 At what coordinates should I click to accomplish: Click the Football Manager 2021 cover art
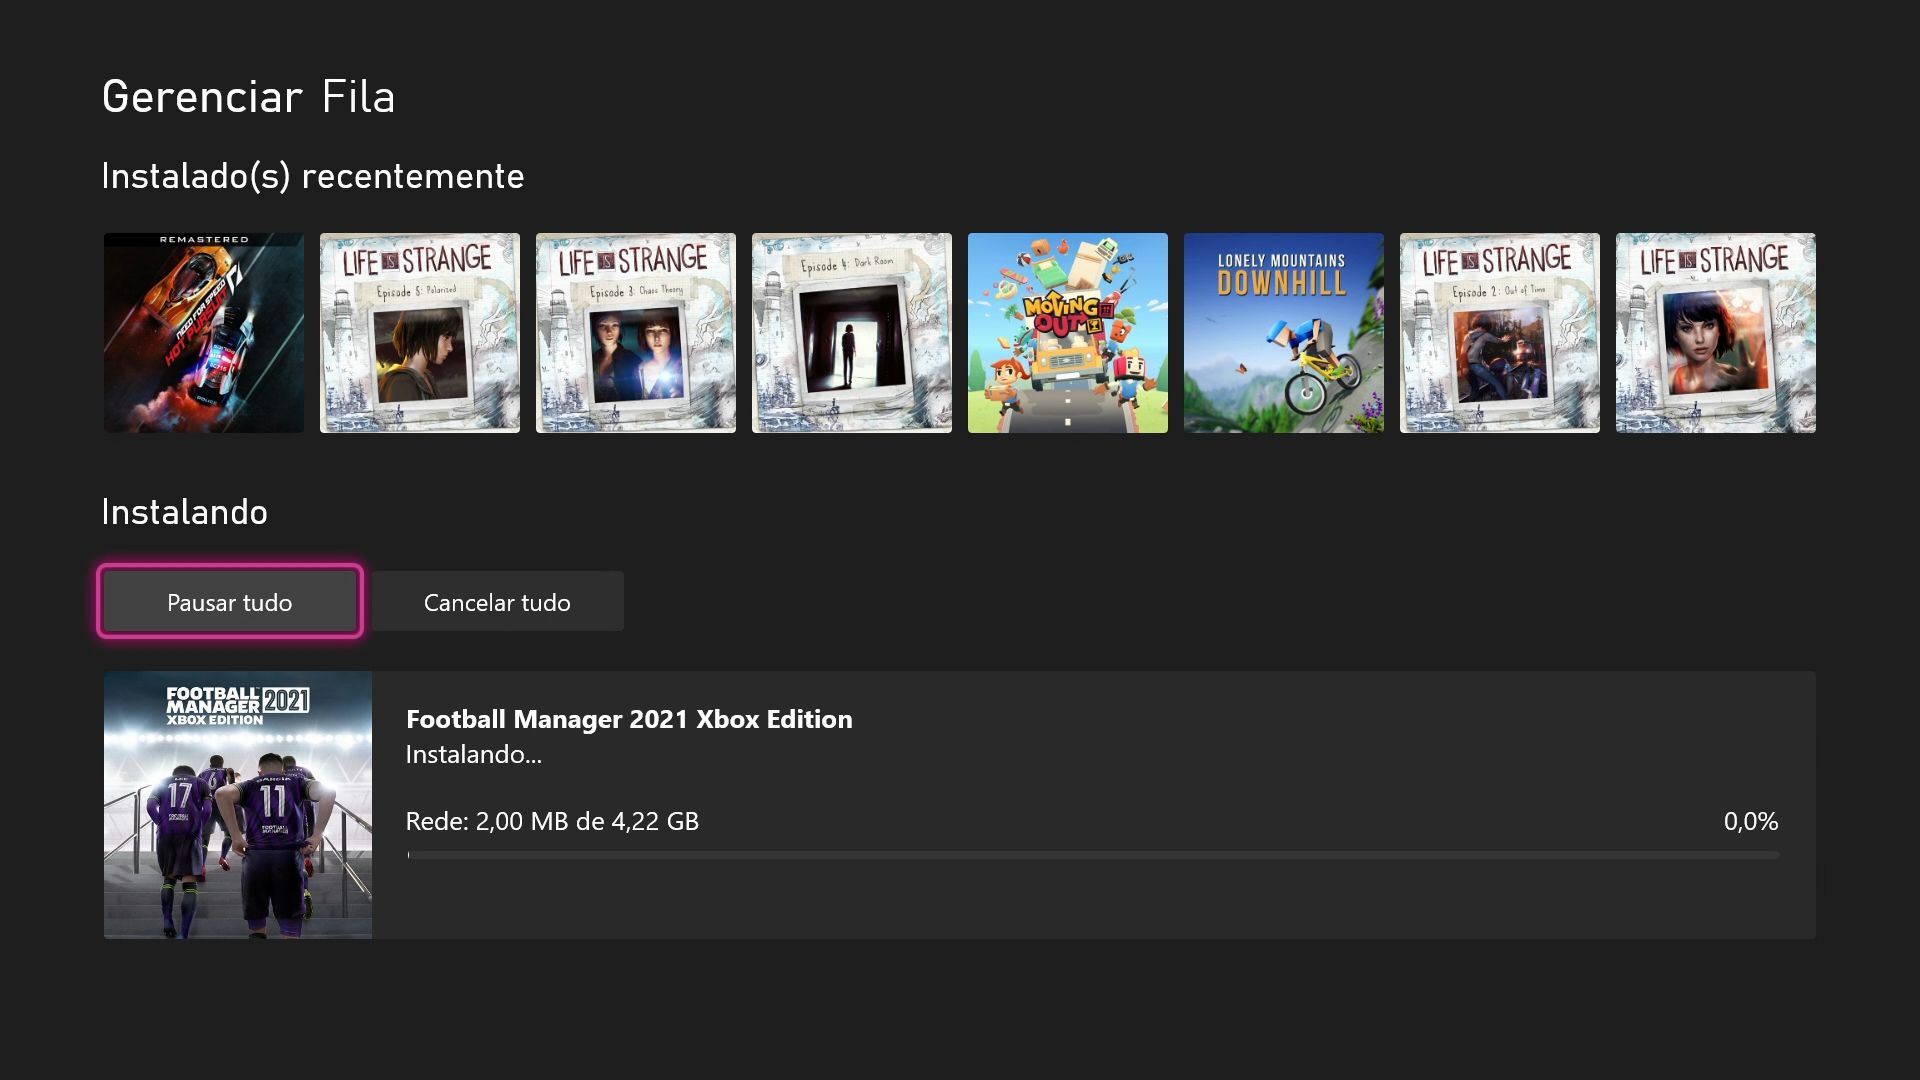237,805
